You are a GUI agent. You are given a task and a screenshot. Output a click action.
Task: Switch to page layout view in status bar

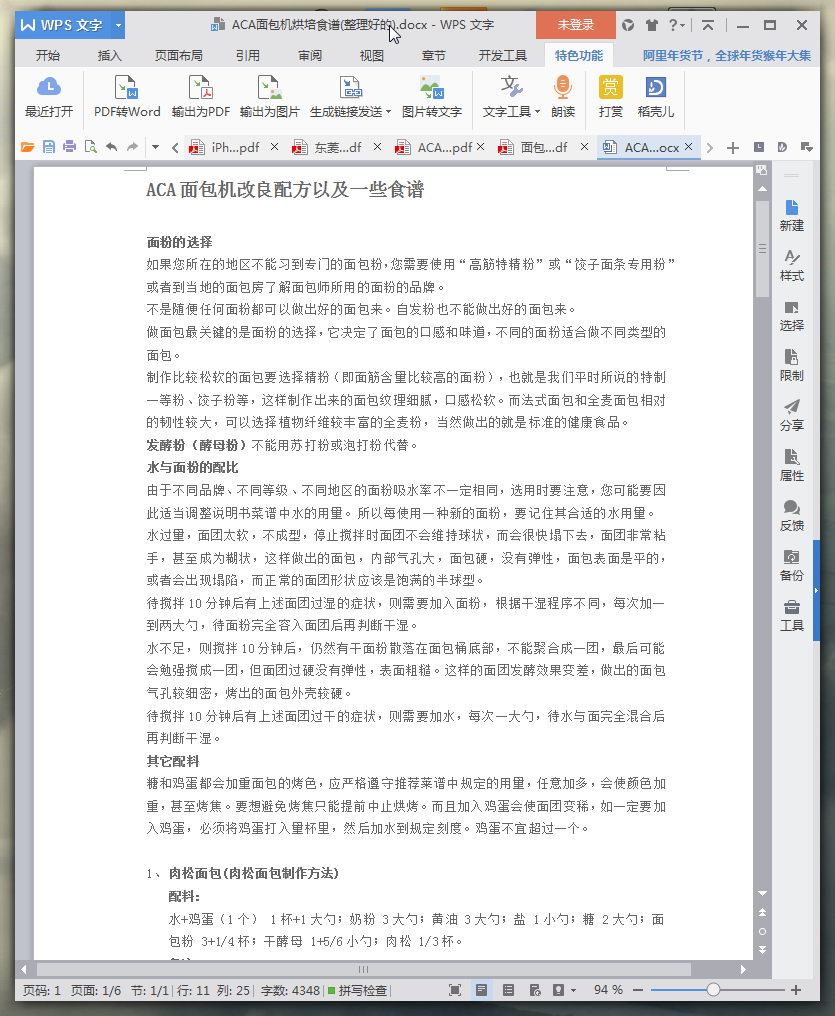point(481,990)
